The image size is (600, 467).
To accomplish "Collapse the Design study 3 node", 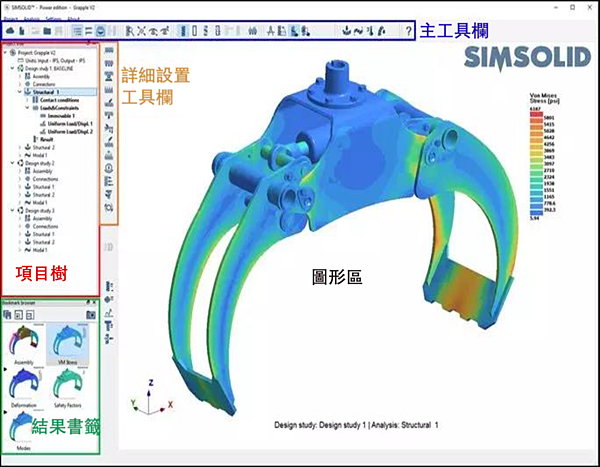I will coord(12,211).
